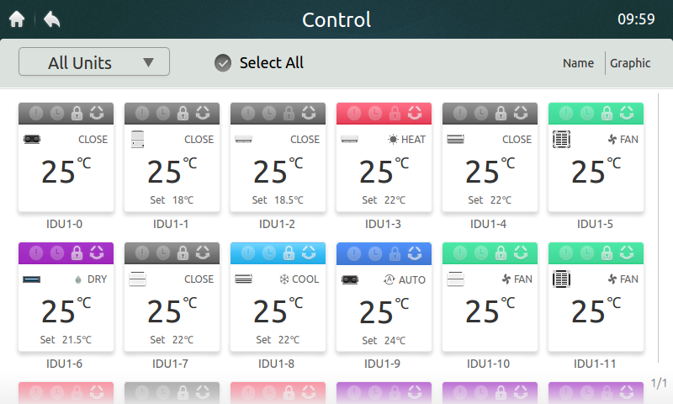Click the cool snowflake icon on IDU1-8
The width and height of the screenshot is (673, 404).
(283, 280)
